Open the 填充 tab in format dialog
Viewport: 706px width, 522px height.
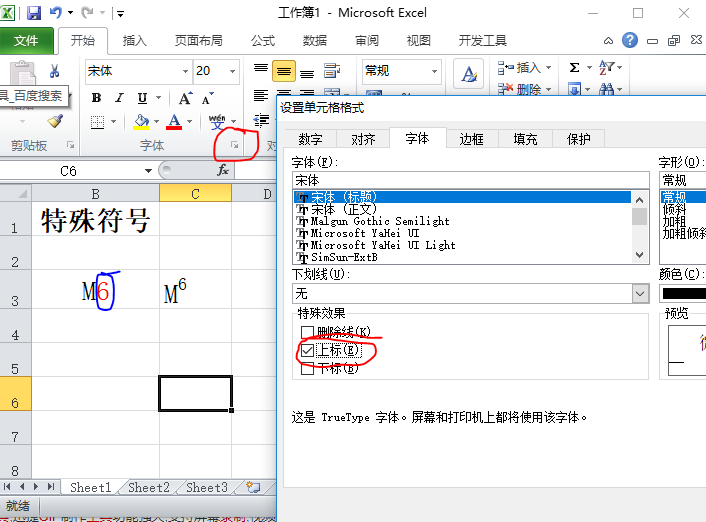(525, 139)
